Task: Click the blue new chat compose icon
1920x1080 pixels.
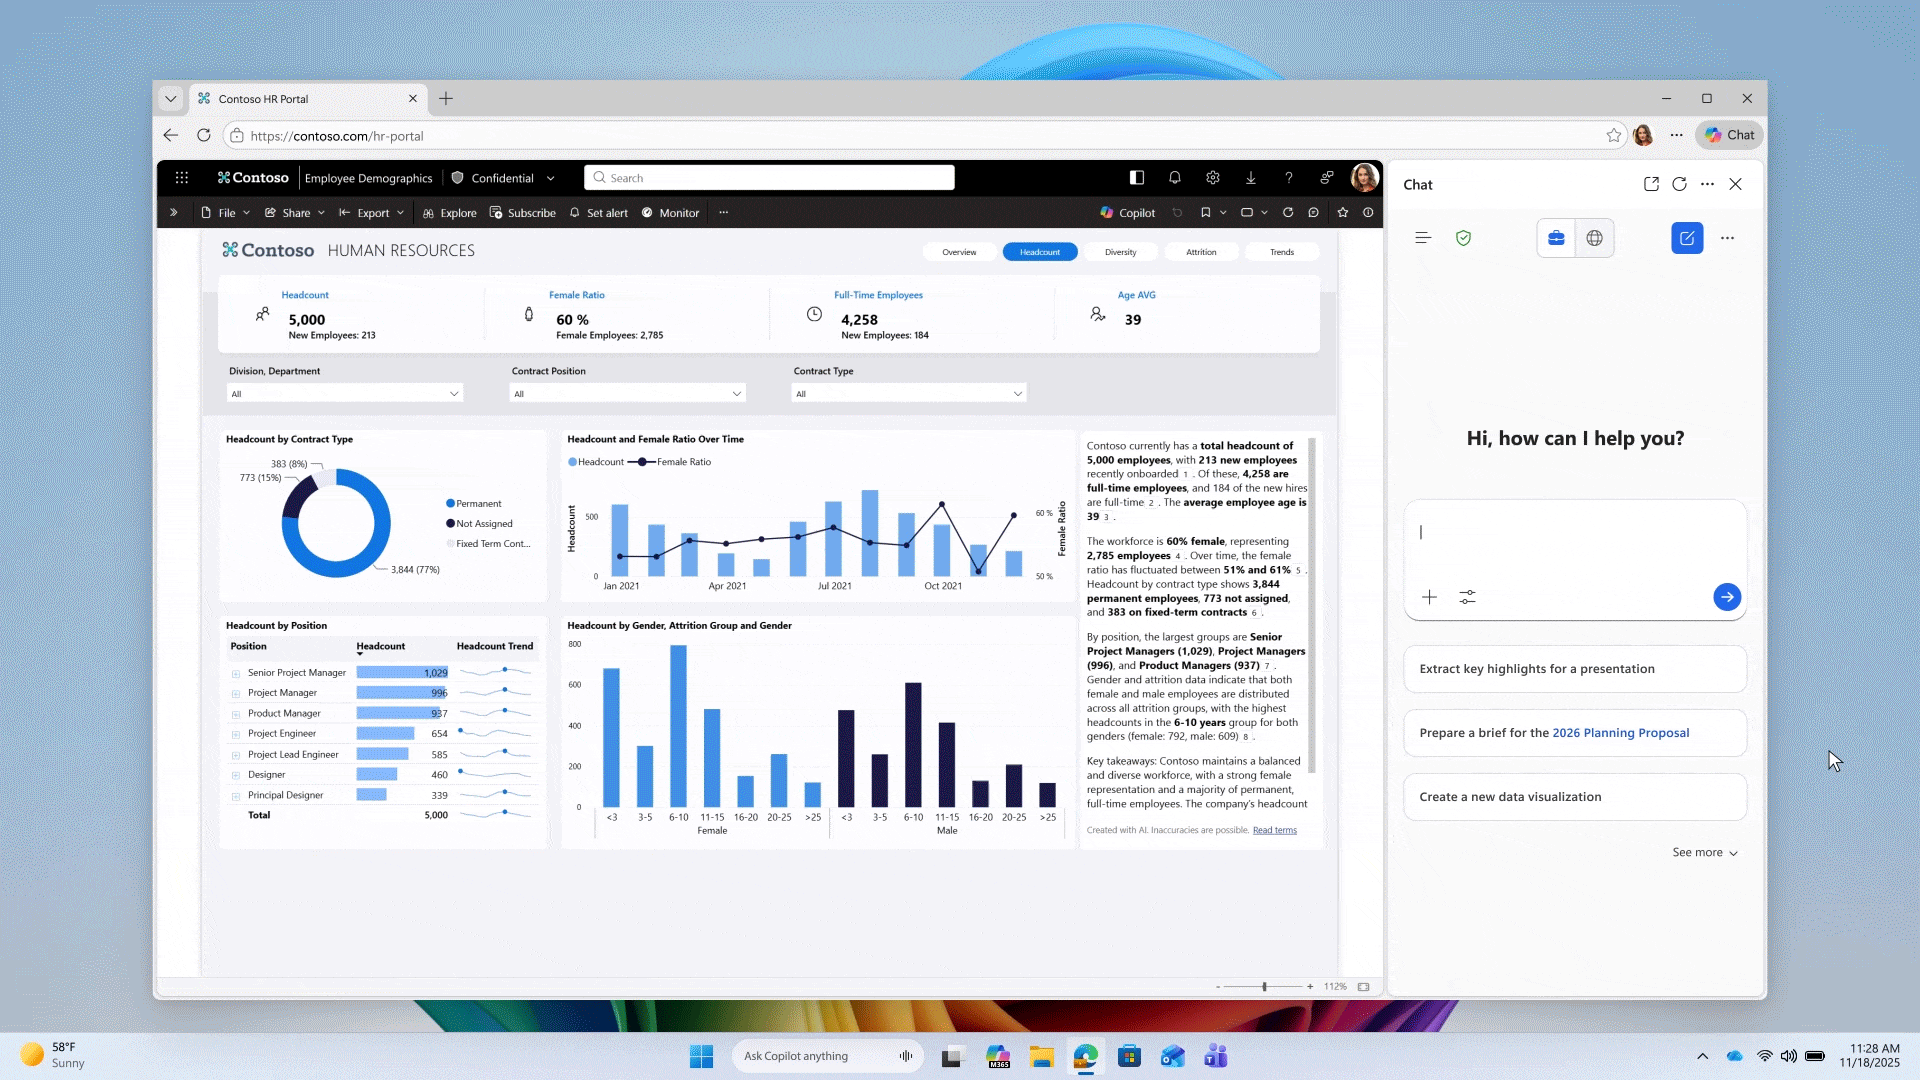Action: pyautogui.click(x=1686, y=238)
